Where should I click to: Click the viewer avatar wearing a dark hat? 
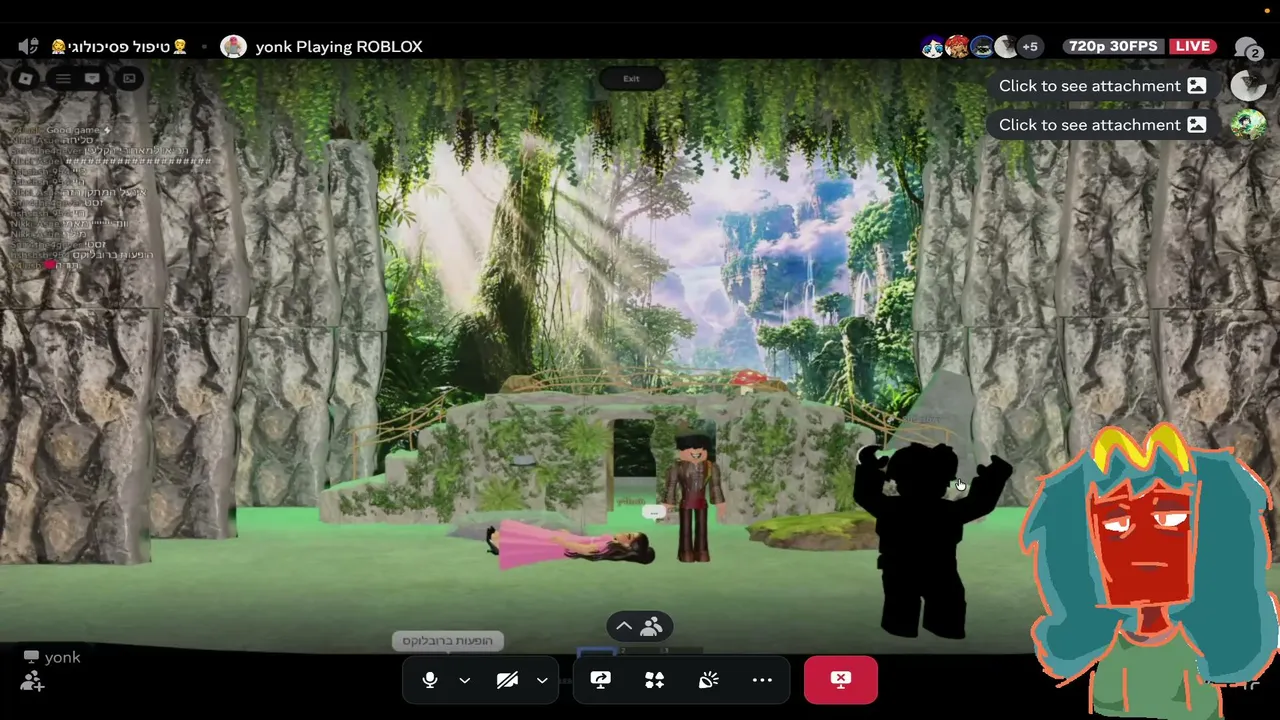[x=982, y=46]
